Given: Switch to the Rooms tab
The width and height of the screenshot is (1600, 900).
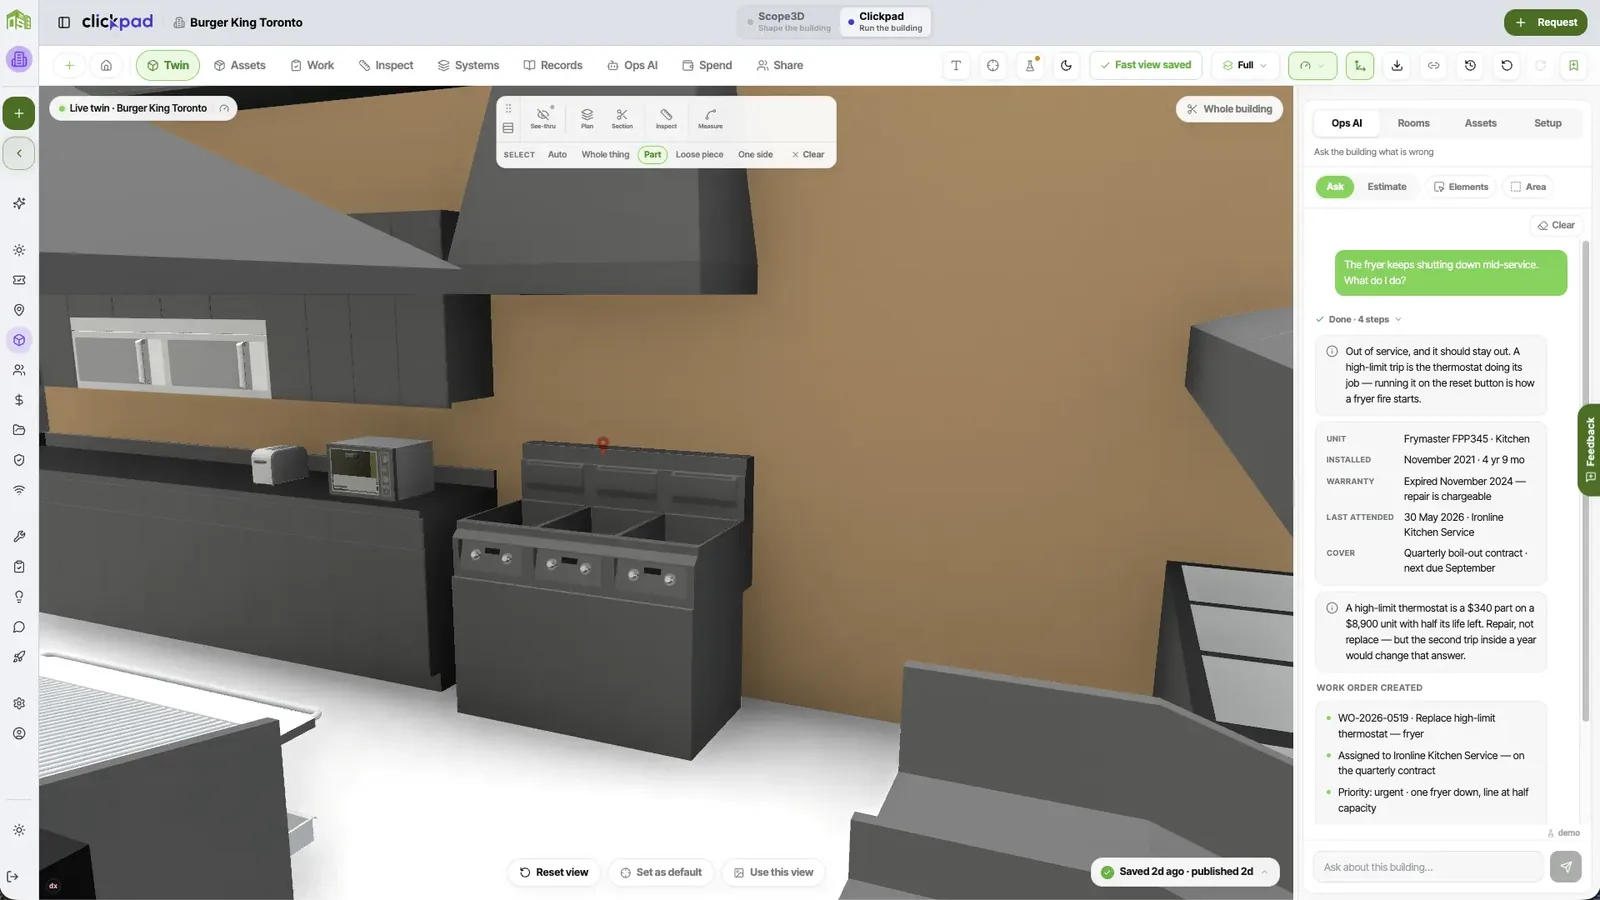Looking at the screenshot, I should (x=1413, y=123).
